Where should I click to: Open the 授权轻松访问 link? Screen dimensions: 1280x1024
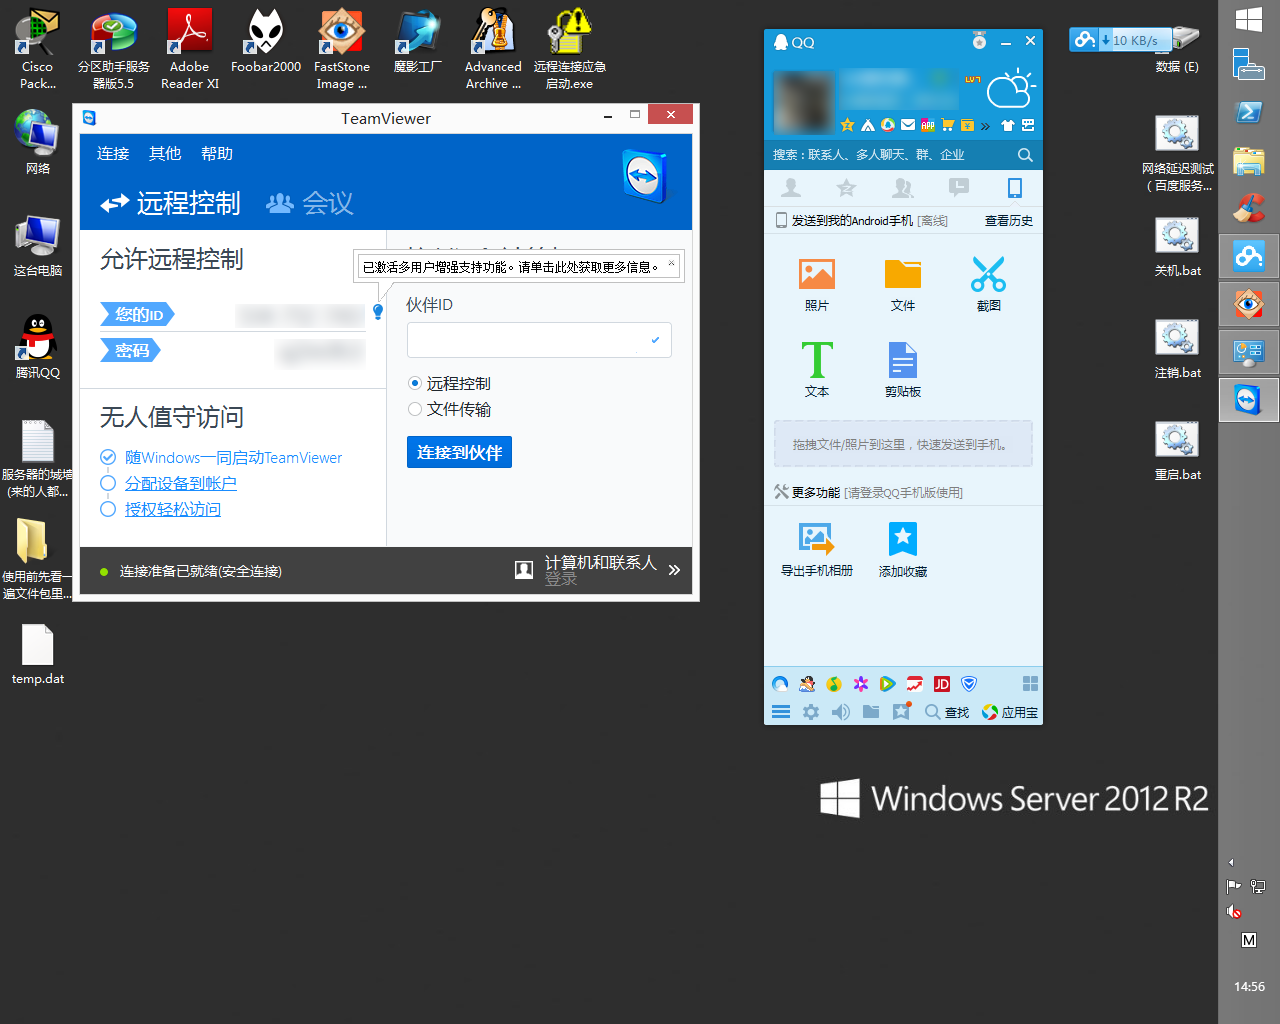click(x=173, y=509)
